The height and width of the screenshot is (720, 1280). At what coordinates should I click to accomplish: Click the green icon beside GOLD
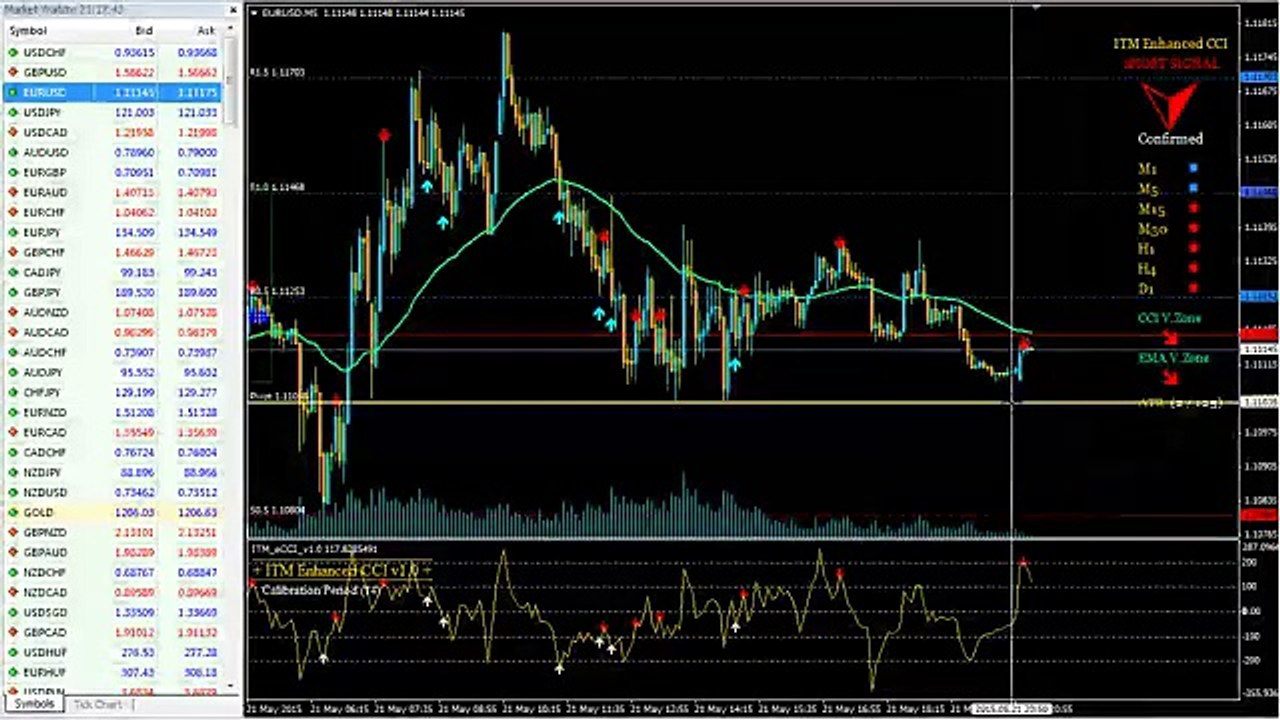click(x=13, y=513)
